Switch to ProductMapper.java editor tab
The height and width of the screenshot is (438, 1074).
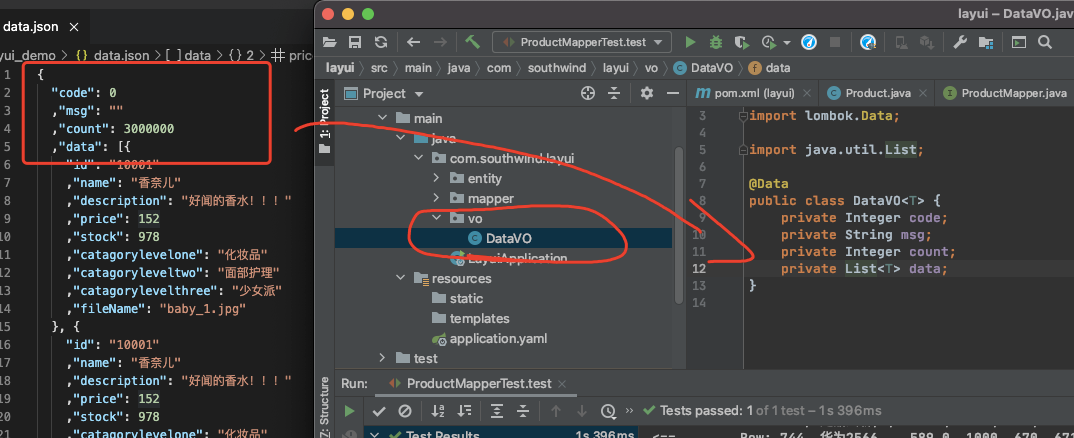point(1006,93)
